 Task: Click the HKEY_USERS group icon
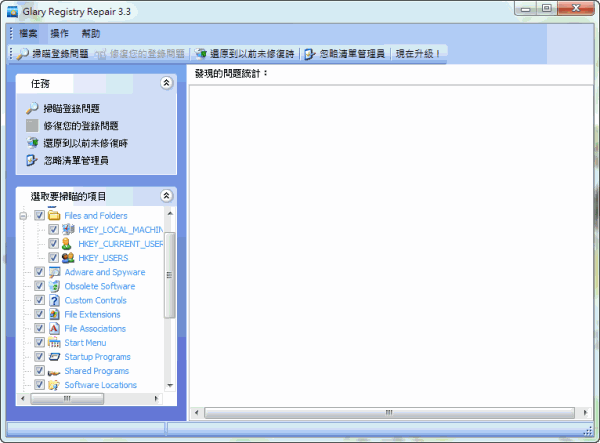coord(68,258)
